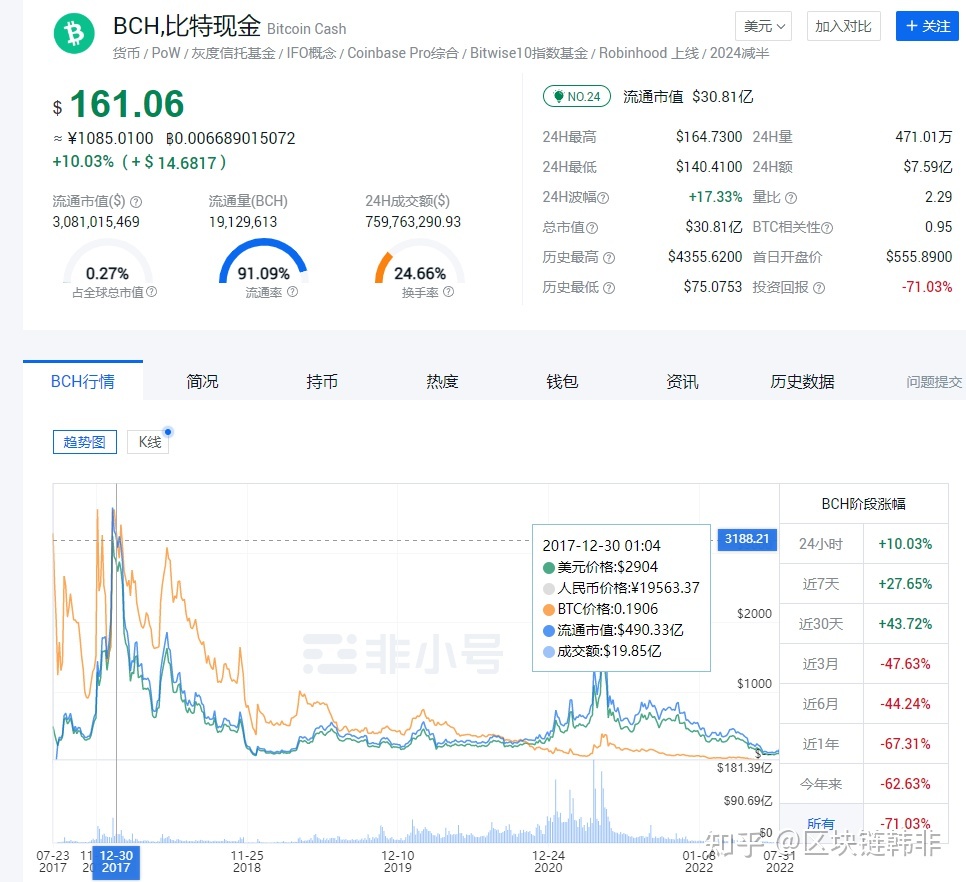The width and height of the screenshot is (966, 882).
Task: Click the Robinhood 上线 tag
Action: pos(649,54)
